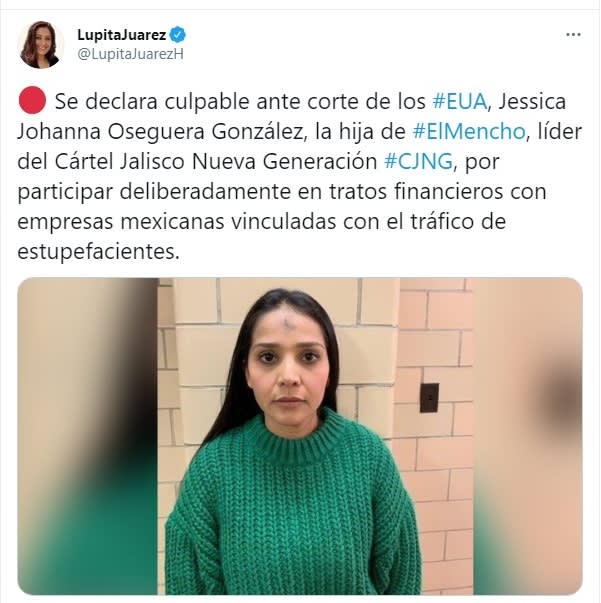
Task: Click the blurred left side of the image
Action: click(88, 436)
